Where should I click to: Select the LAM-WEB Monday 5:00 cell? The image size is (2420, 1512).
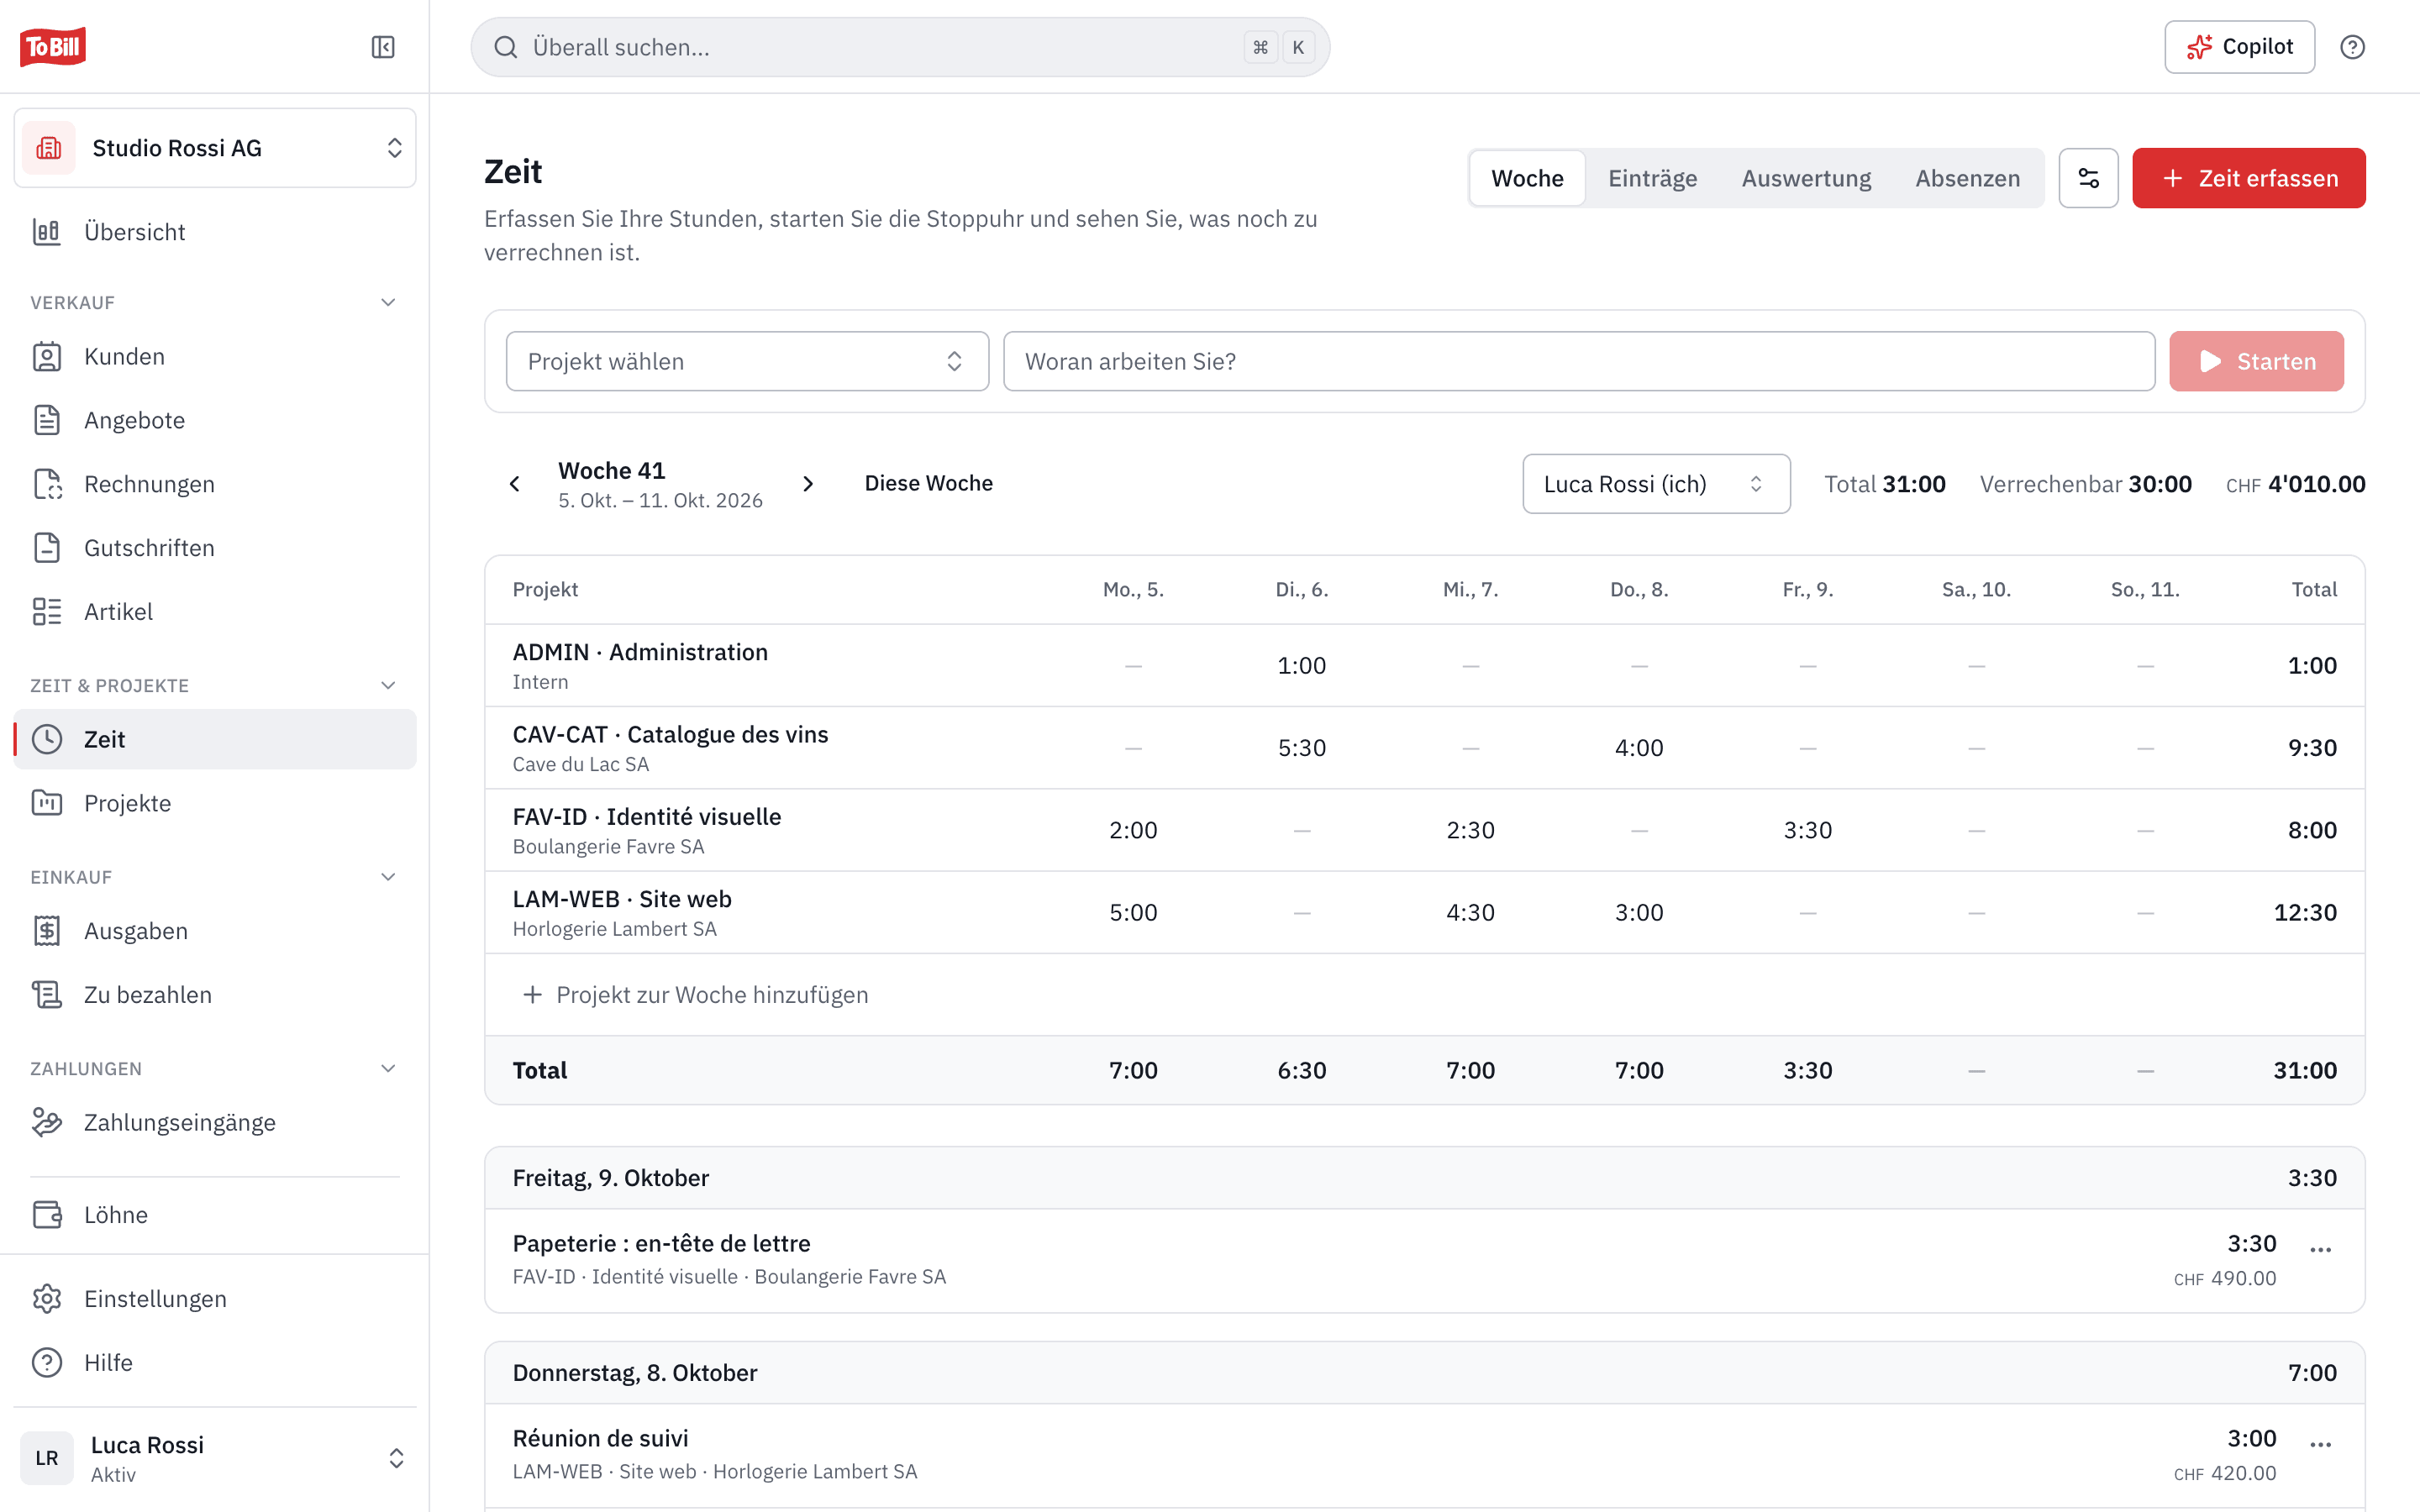tap(1133, 913)
